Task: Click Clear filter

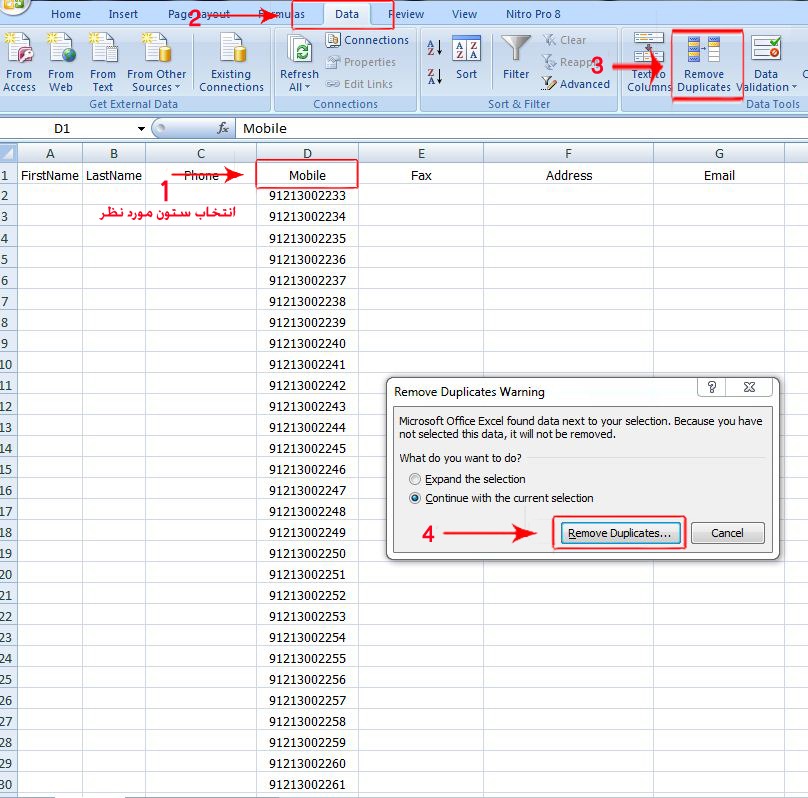Action: click(565, 40)
